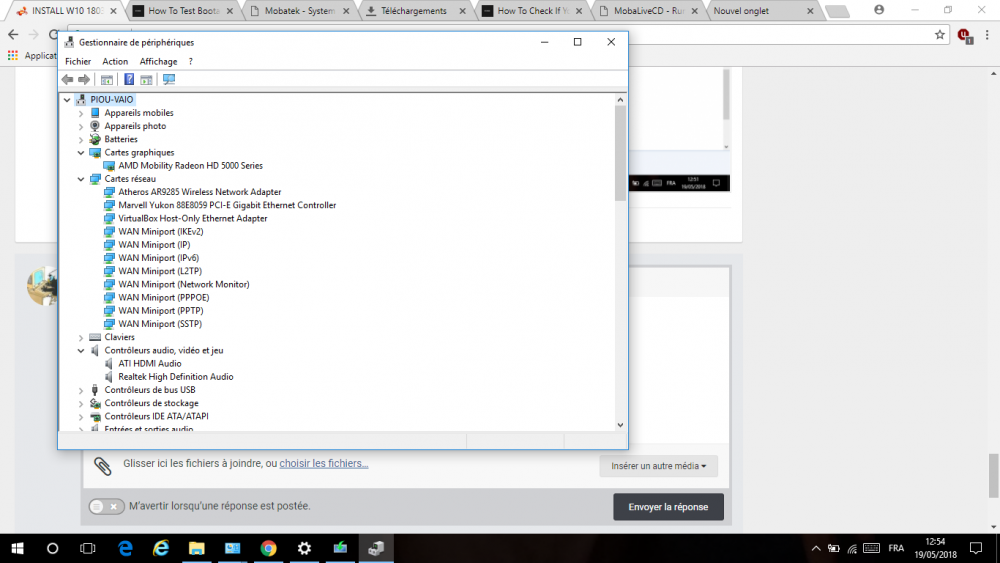Viewport: 1000px width, 563px height.
Task: Select WAN Miniport (IKEv2)
Action: [161, 232]
